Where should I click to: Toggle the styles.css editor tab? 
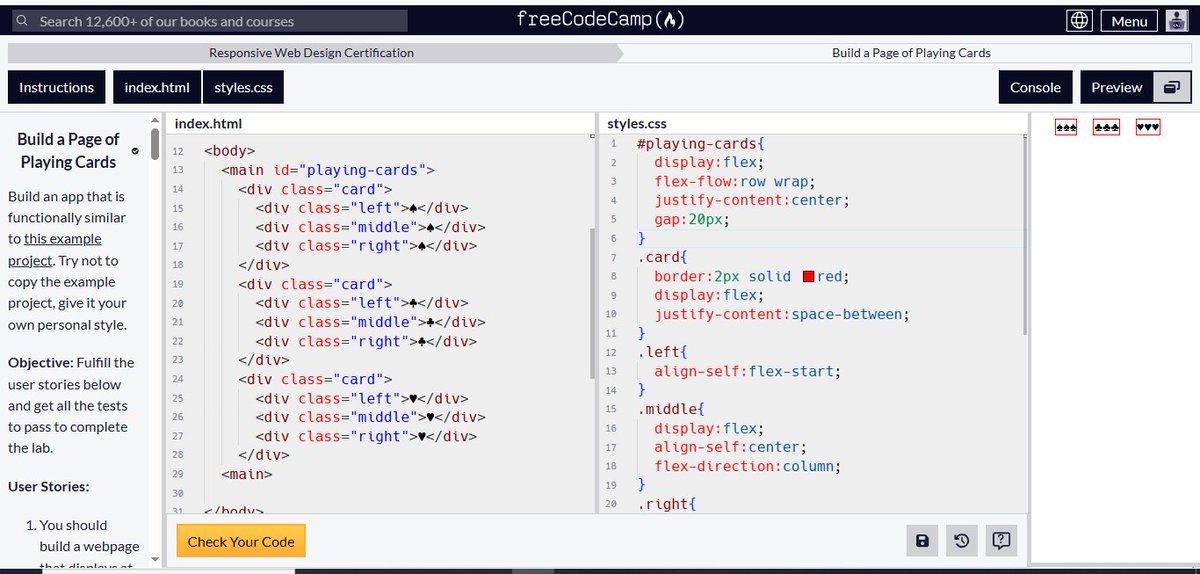[x=243, y=87]
